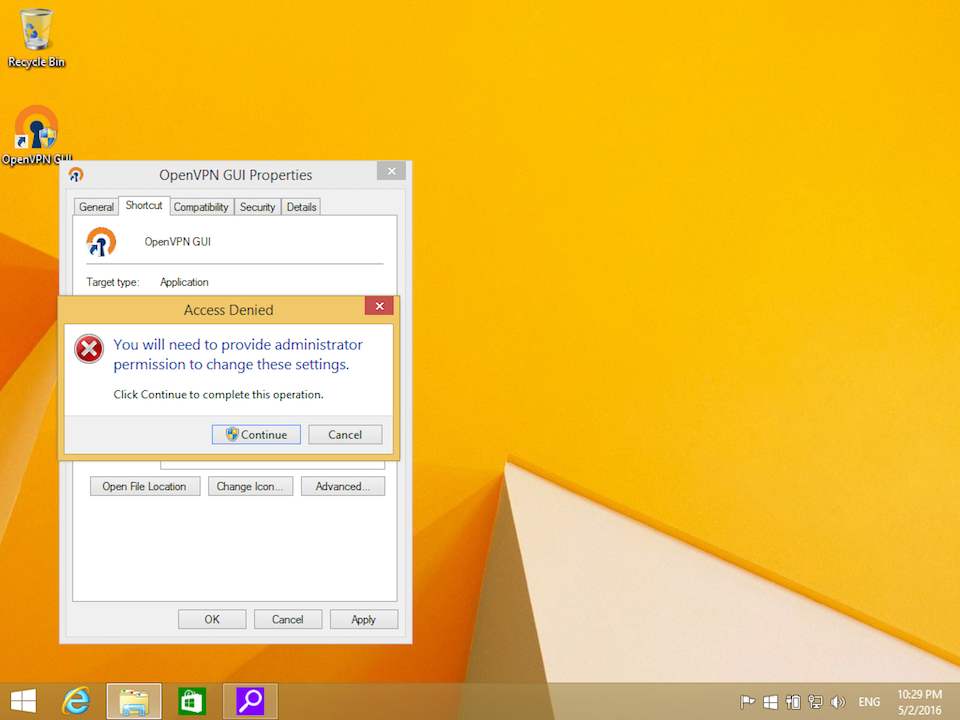Open the Search magnifier app on taskbar

[250, 702]
